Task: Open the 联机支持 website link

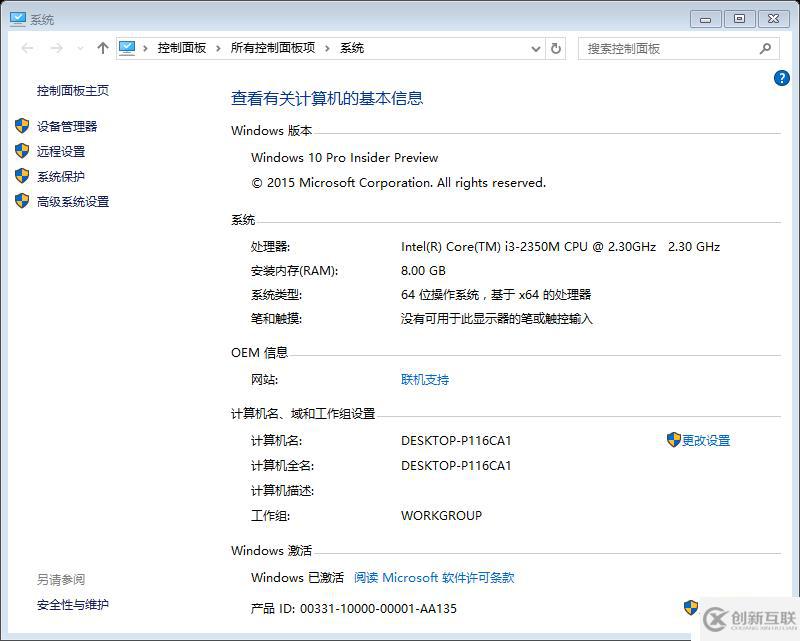Action: coord(424,380)
